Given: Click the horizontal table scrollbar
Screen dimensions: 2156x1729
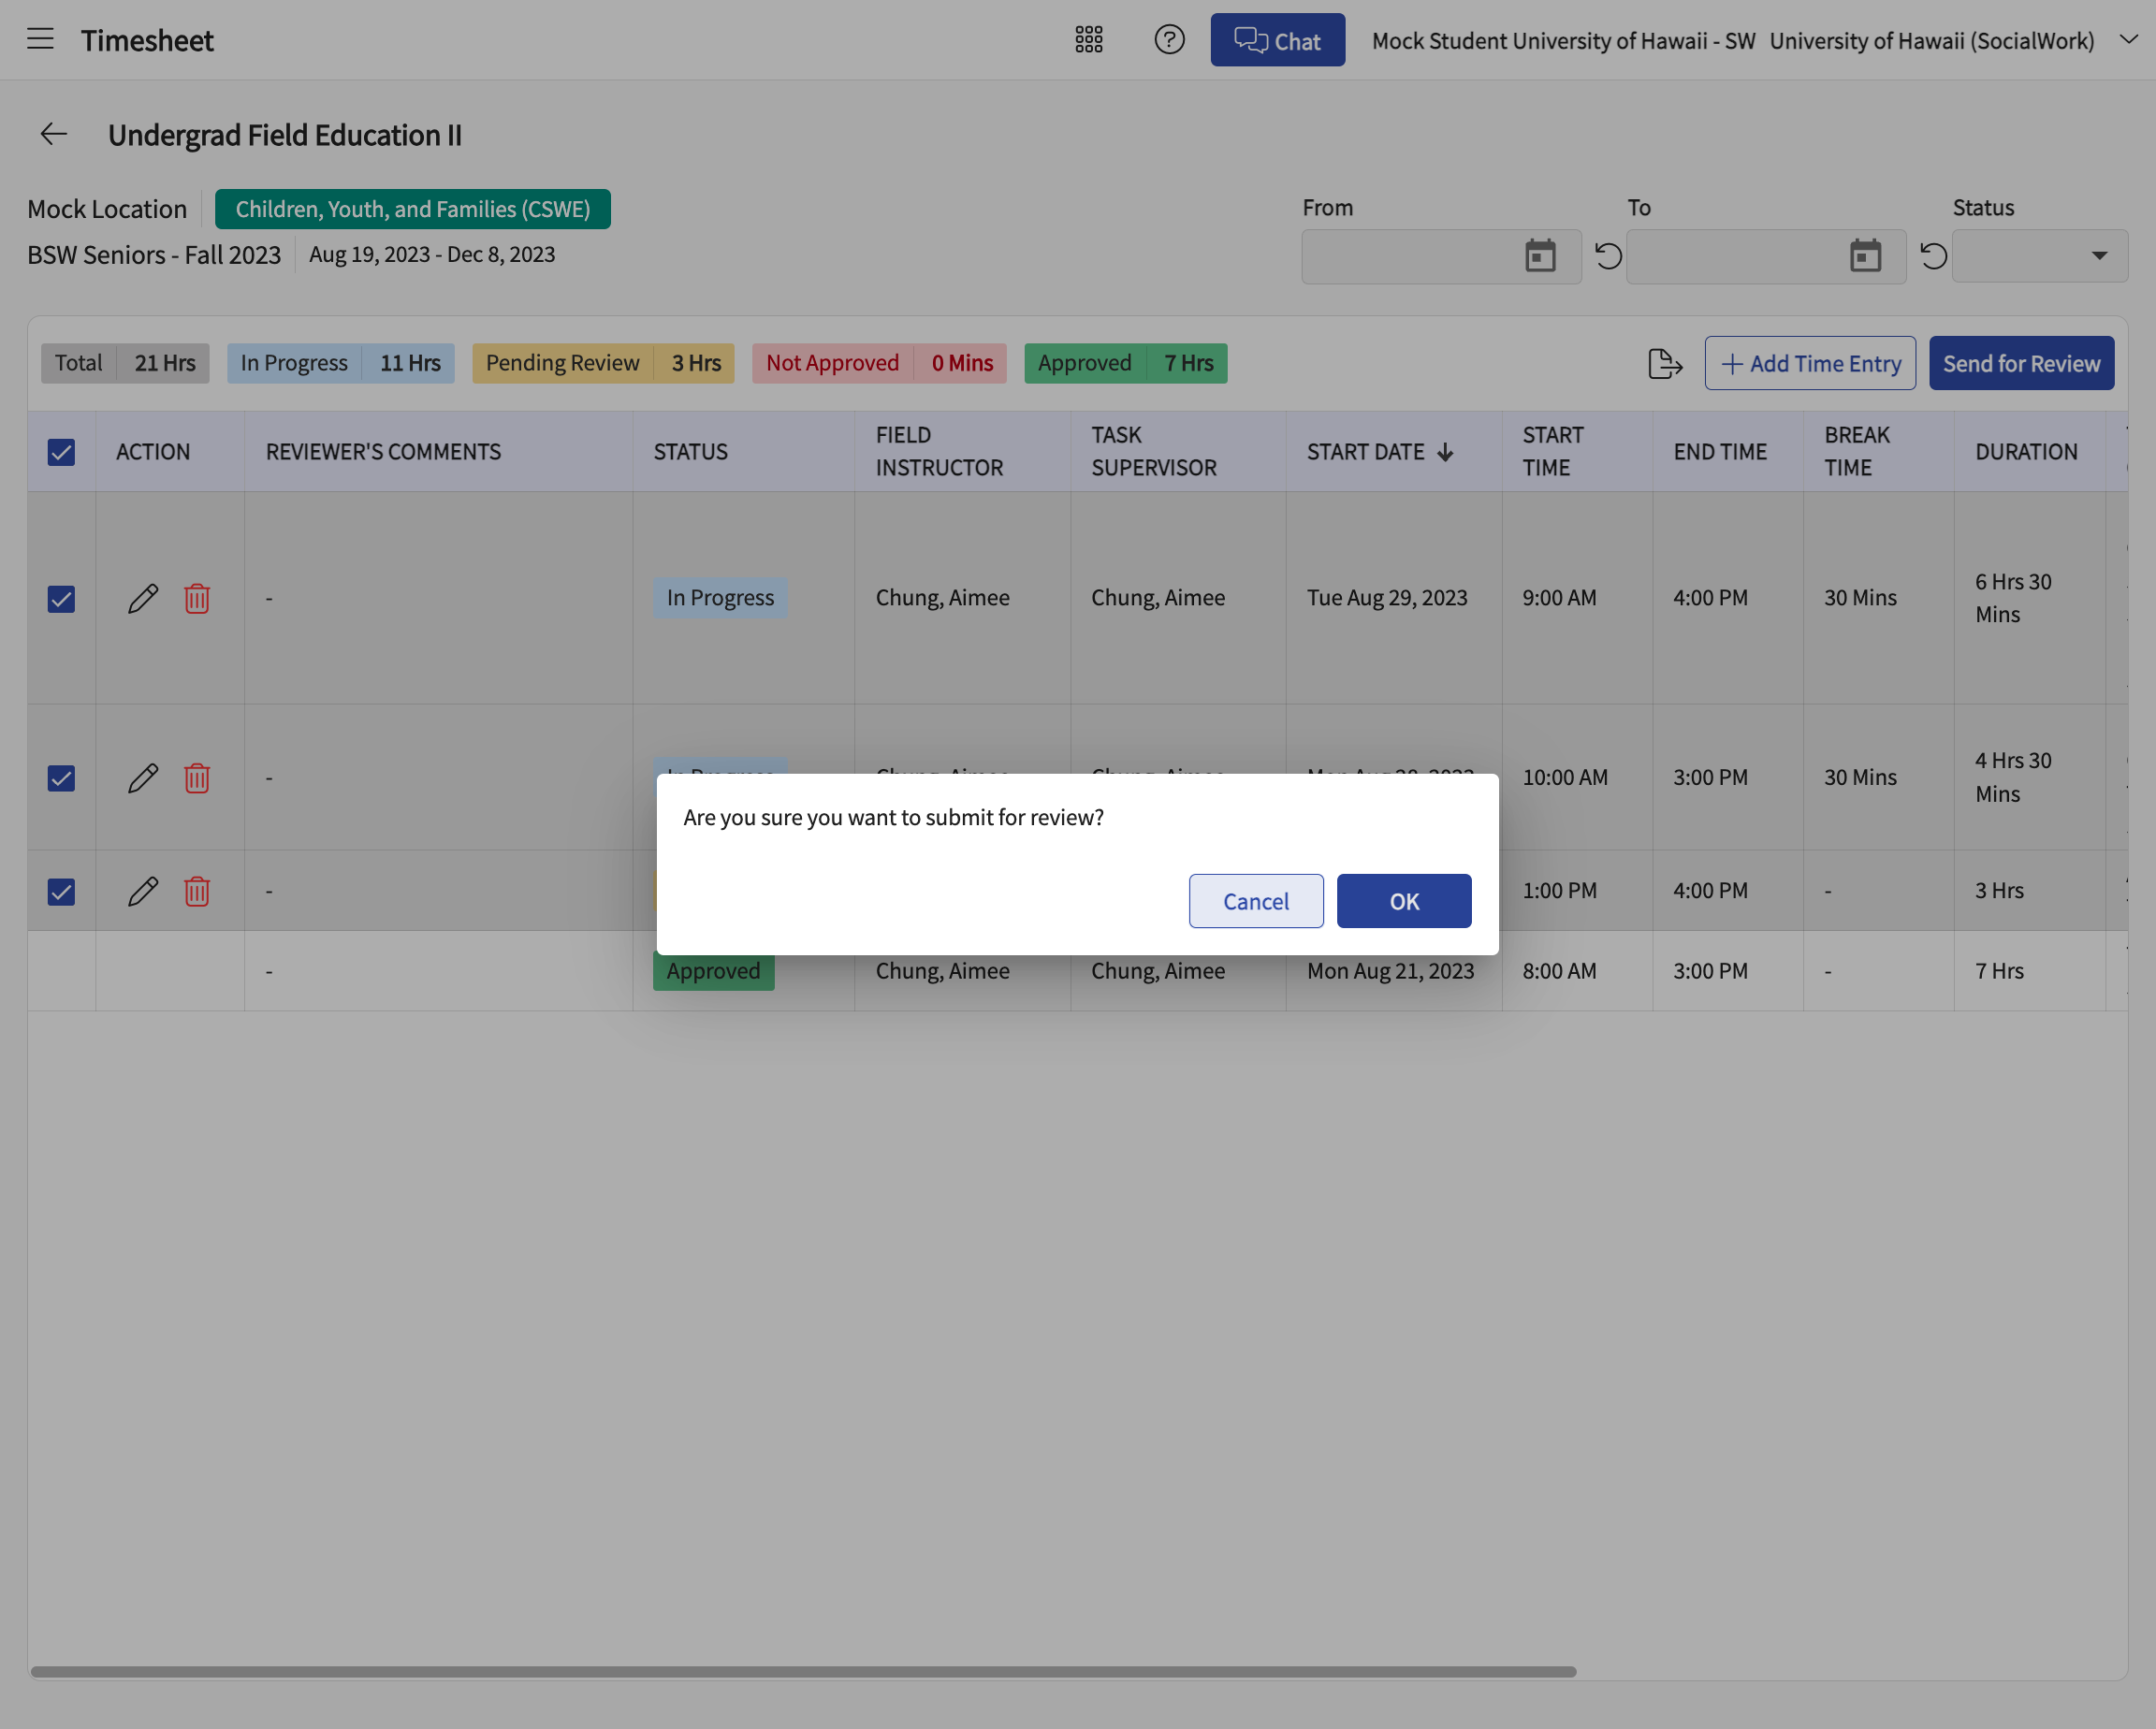Looking at the screenshot, I should point(803,1671).
